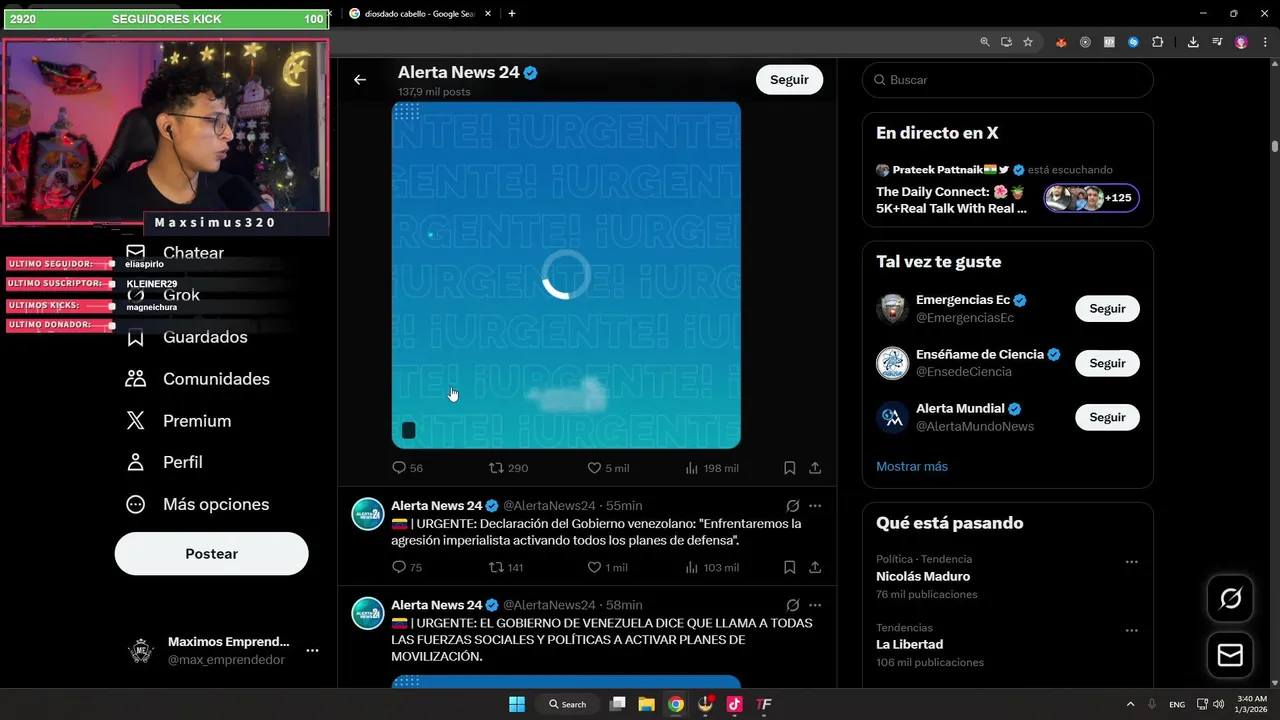Open replies on the post with 56 comments
Viewport: 1280px width, 720px height.
coord(407,468)
